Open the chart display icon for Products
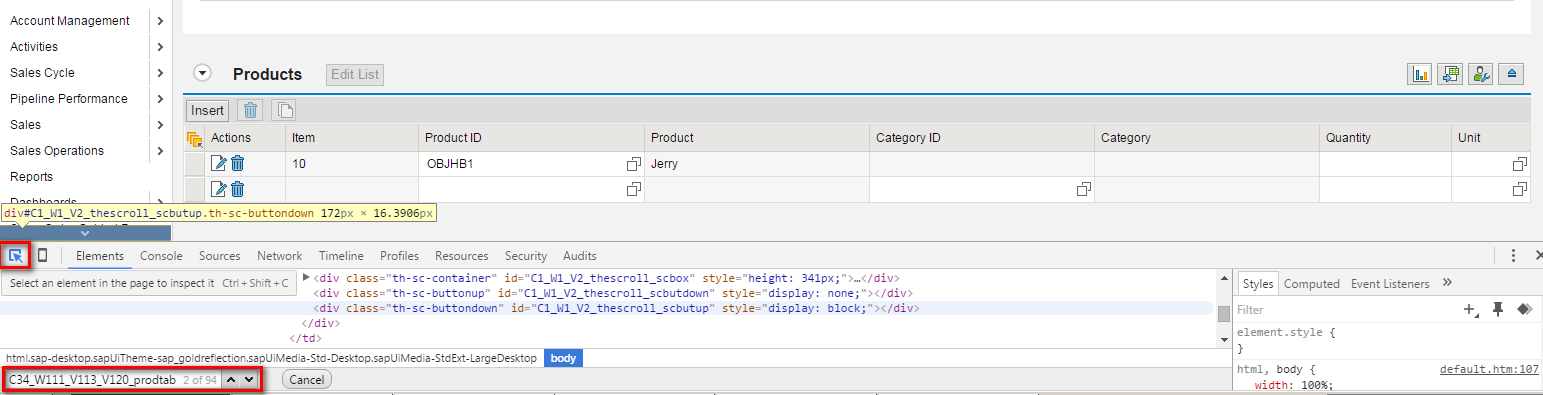The height and width of the screenshot is (395, 1543). pyautogui.click(x=1420, y=74)
